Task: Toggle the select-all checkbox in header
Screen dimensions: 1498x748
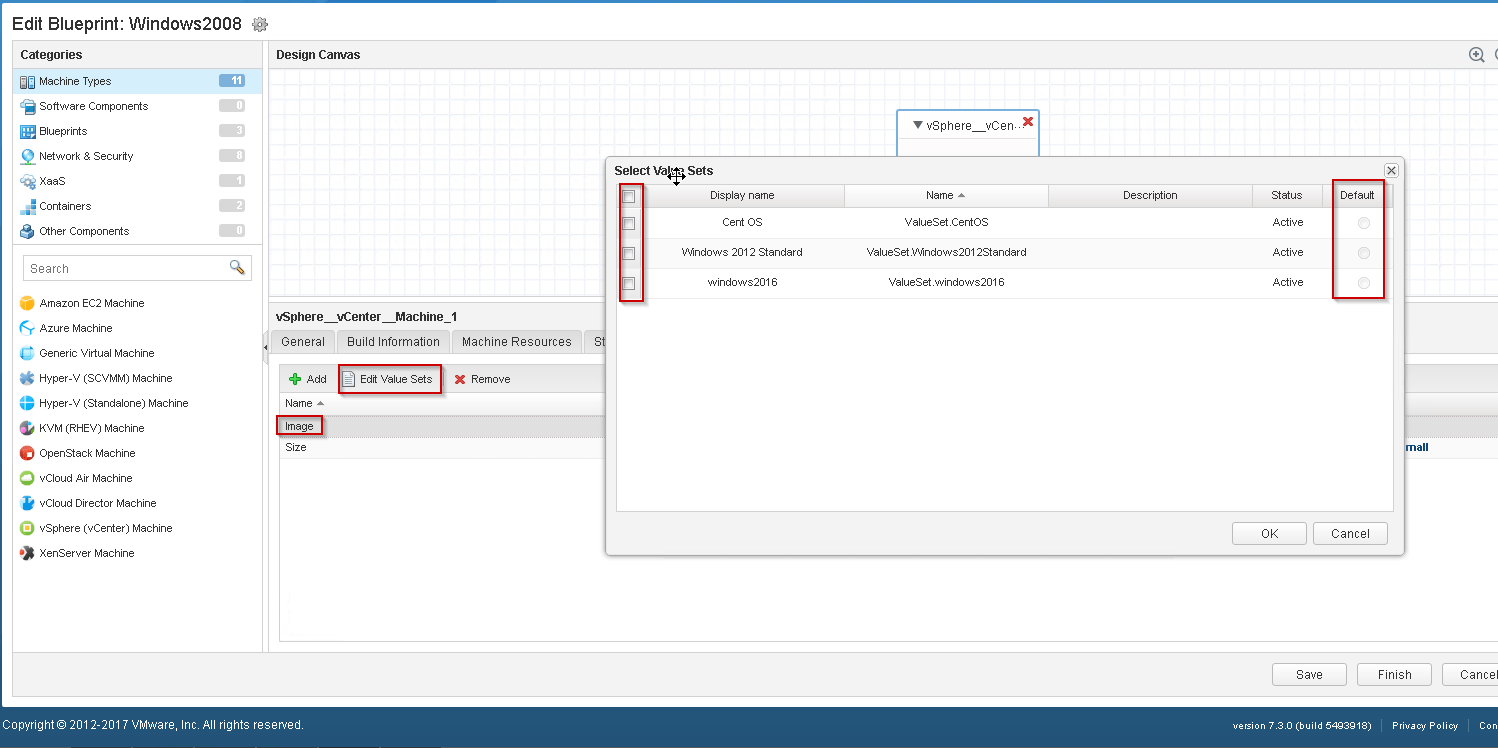Action: [629, 196]
